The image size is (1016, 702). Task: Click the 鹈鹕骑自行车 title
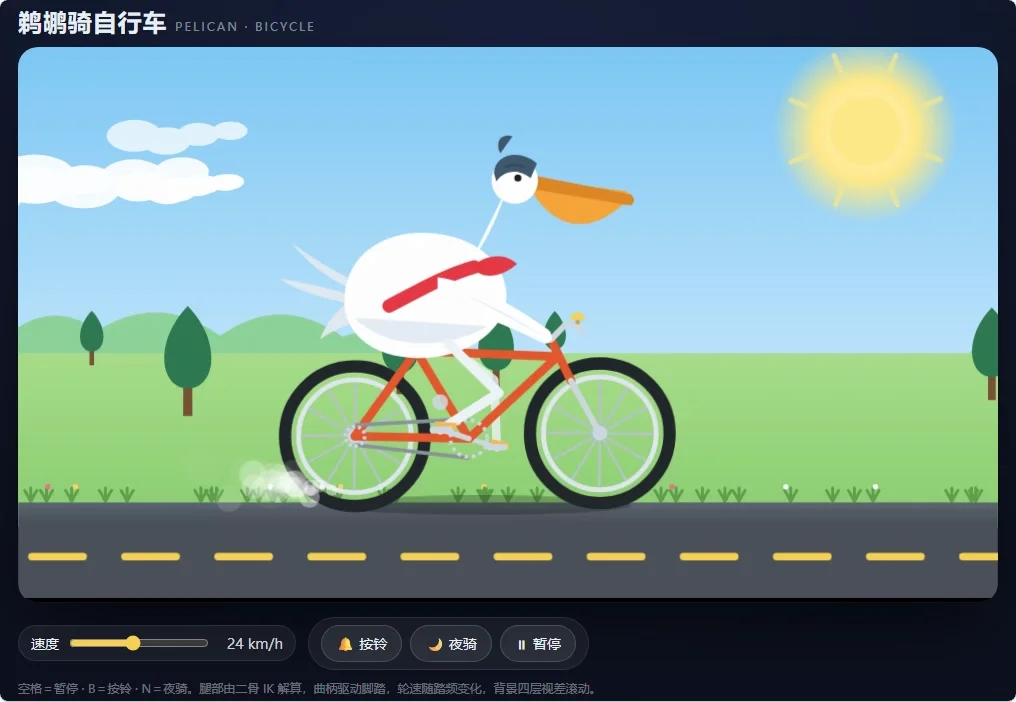click(91, 23)
